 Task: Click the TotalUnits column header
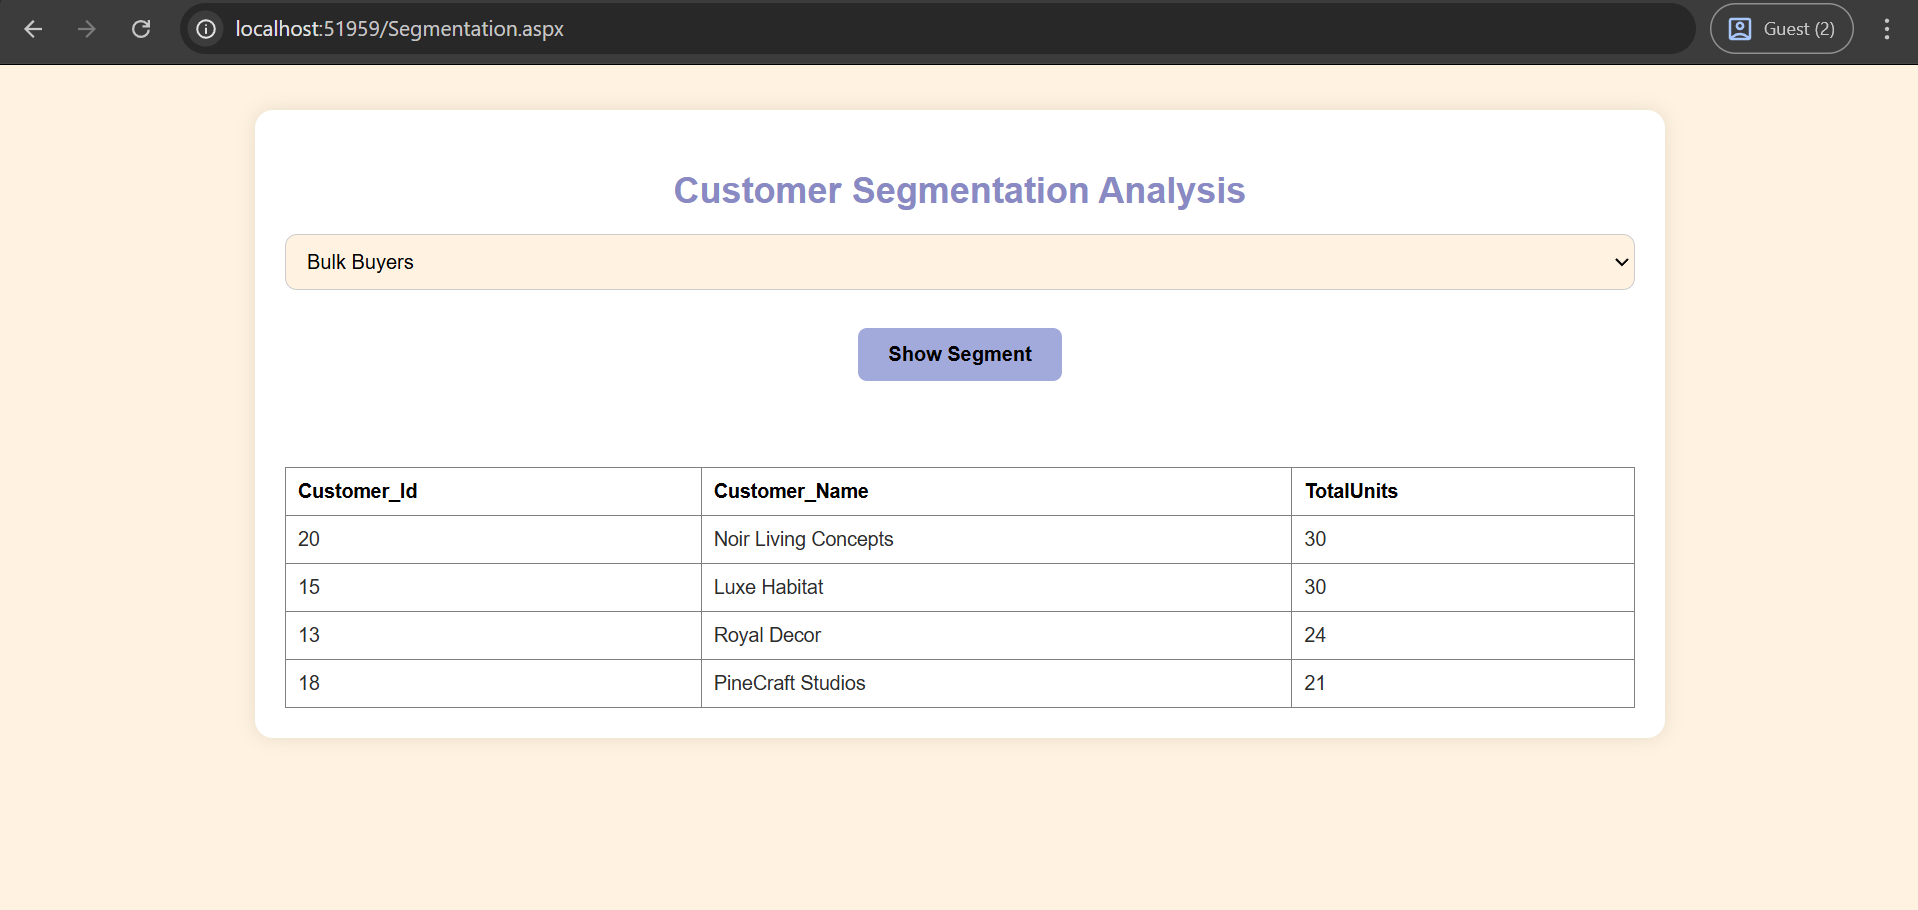point(1463,491)
